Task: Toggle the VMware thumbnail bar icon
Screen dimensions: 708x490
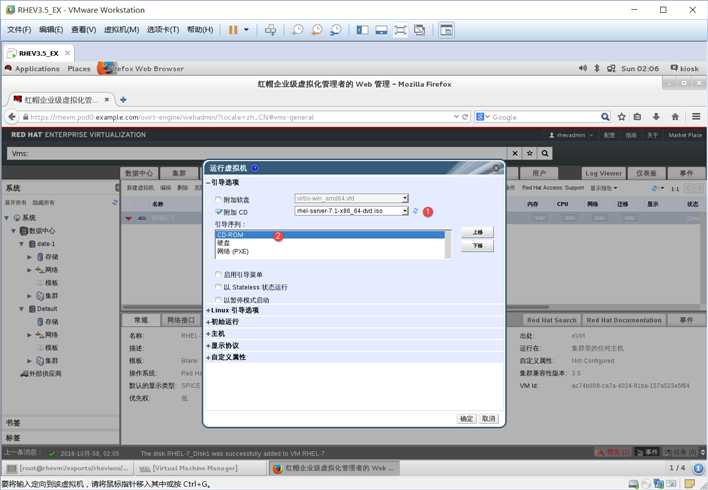Action: tap(382, 30)
